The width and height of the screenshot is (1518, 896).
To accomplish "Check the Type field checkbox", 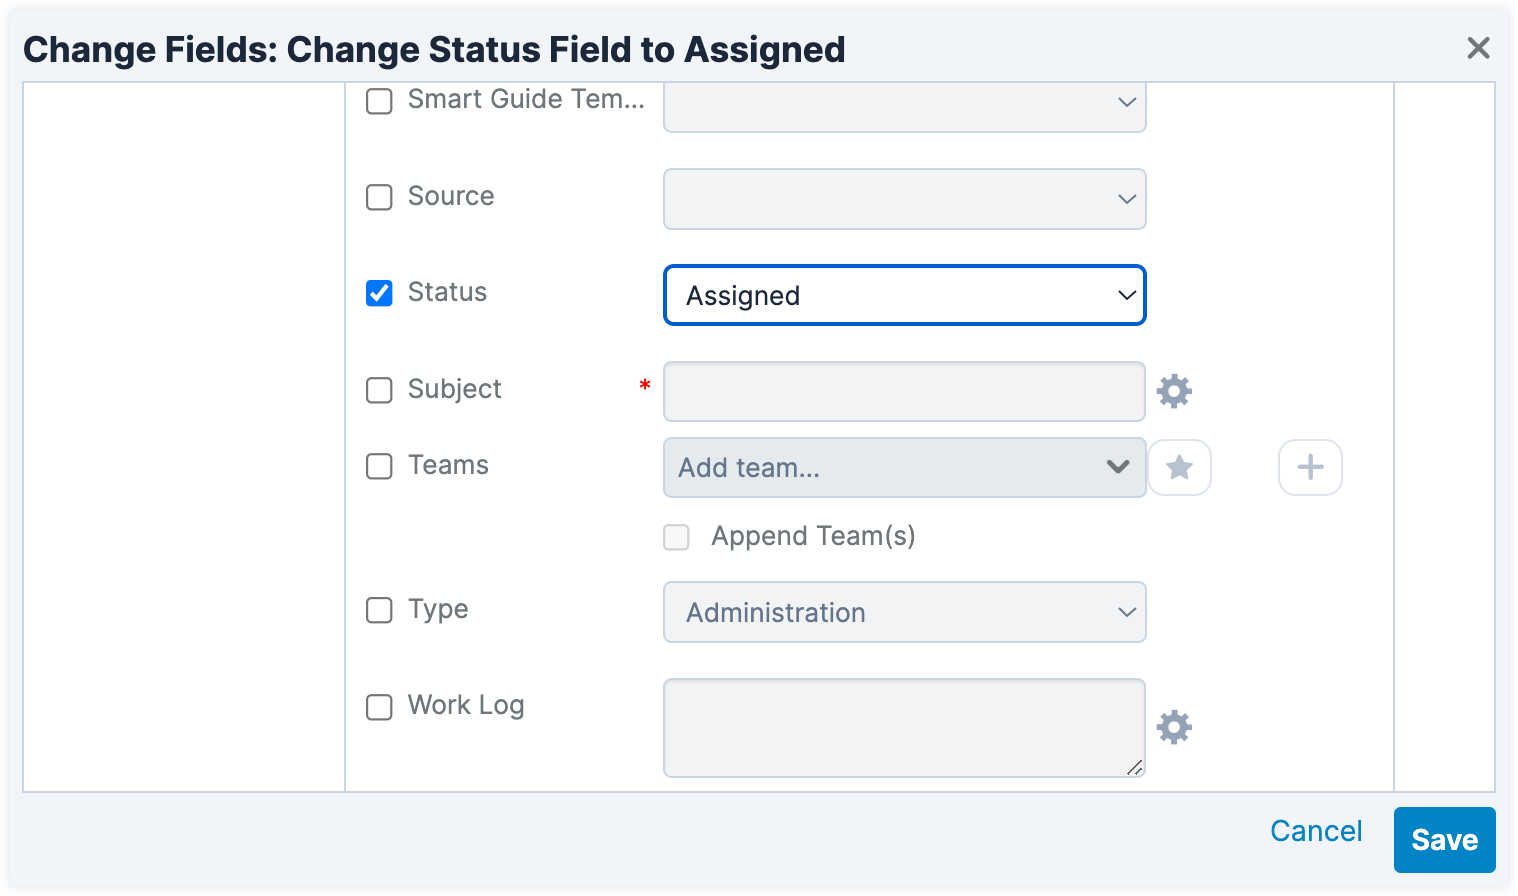I will (x=379, y=610).
